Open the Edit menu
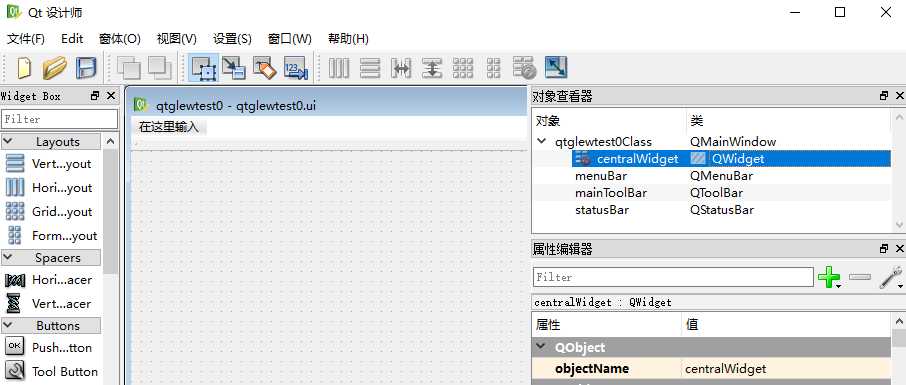This screenshot has height=385, width=906. 72,39
